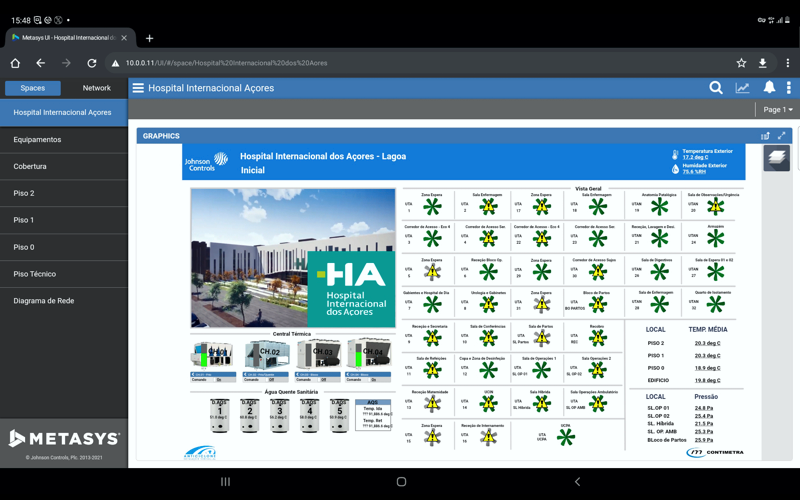Bookmark the page with the star icon
The height and width of the screenshot is (500, 800).
[x=741, y=63]
